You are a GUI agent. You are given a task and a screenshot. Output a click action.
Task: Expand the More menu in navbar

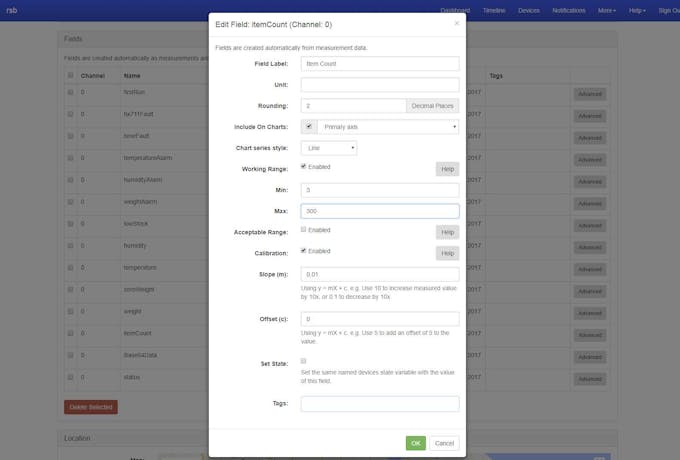(x=607, y=10)
